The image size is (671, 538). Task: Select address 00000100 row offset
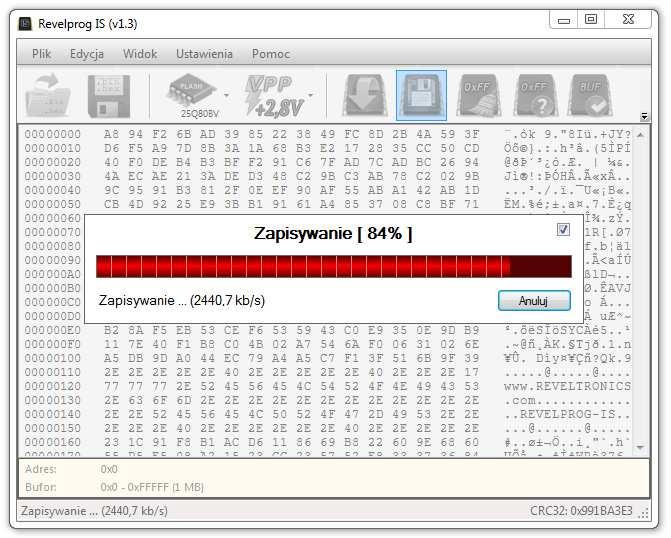click(53, 358)
